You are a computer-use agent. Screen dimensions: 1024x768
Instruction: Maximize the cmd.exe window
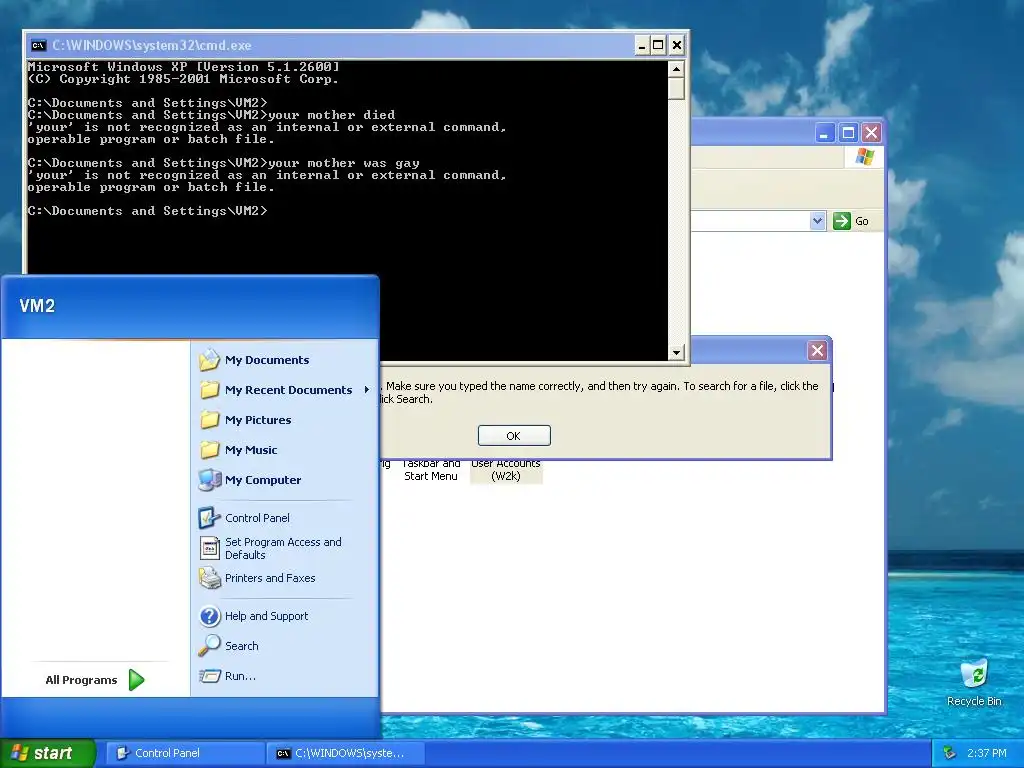pyautogui.click(x=658, y=45)
